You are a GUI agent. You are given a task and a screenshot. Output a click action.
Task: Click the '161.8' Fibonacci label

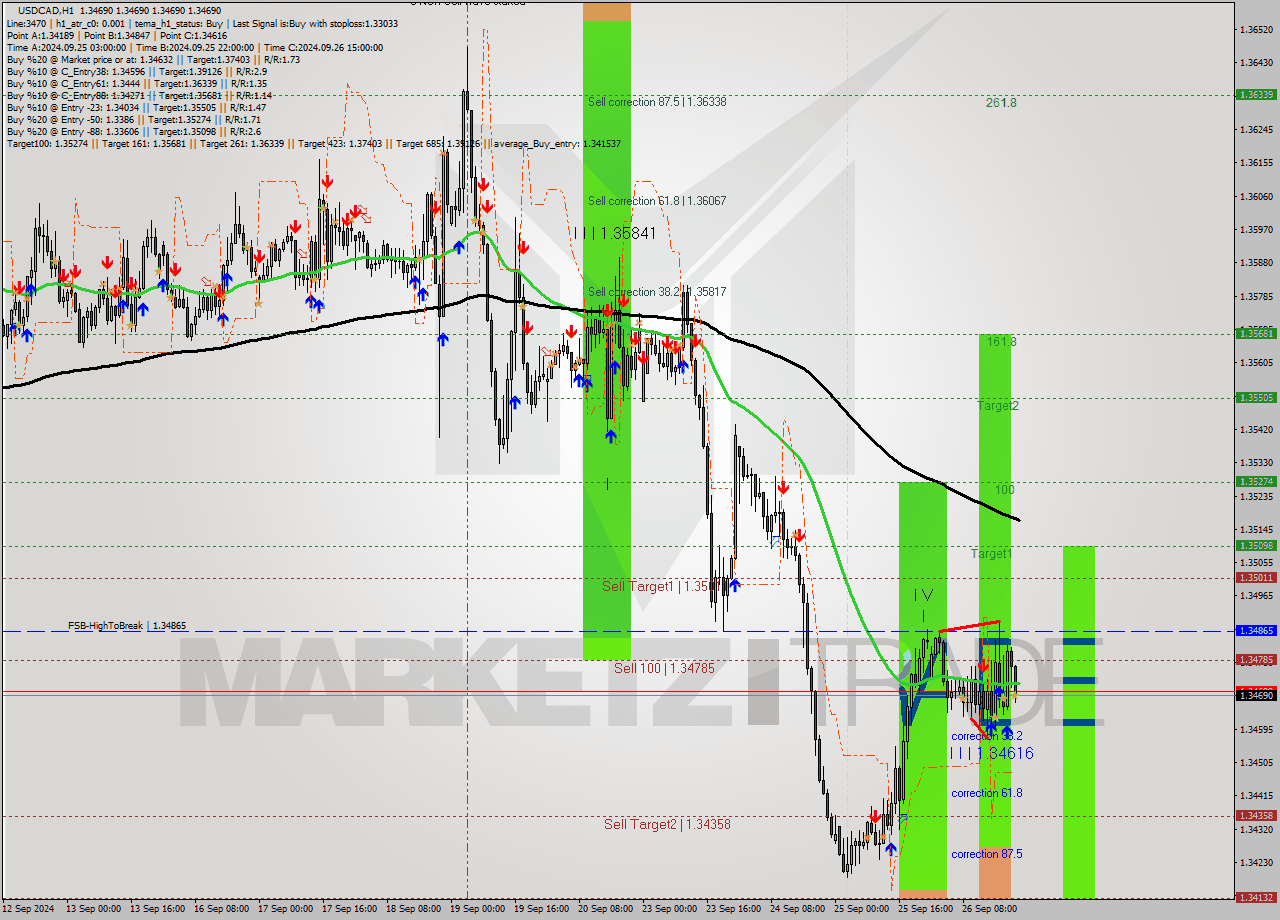(x=1001, y=341)
